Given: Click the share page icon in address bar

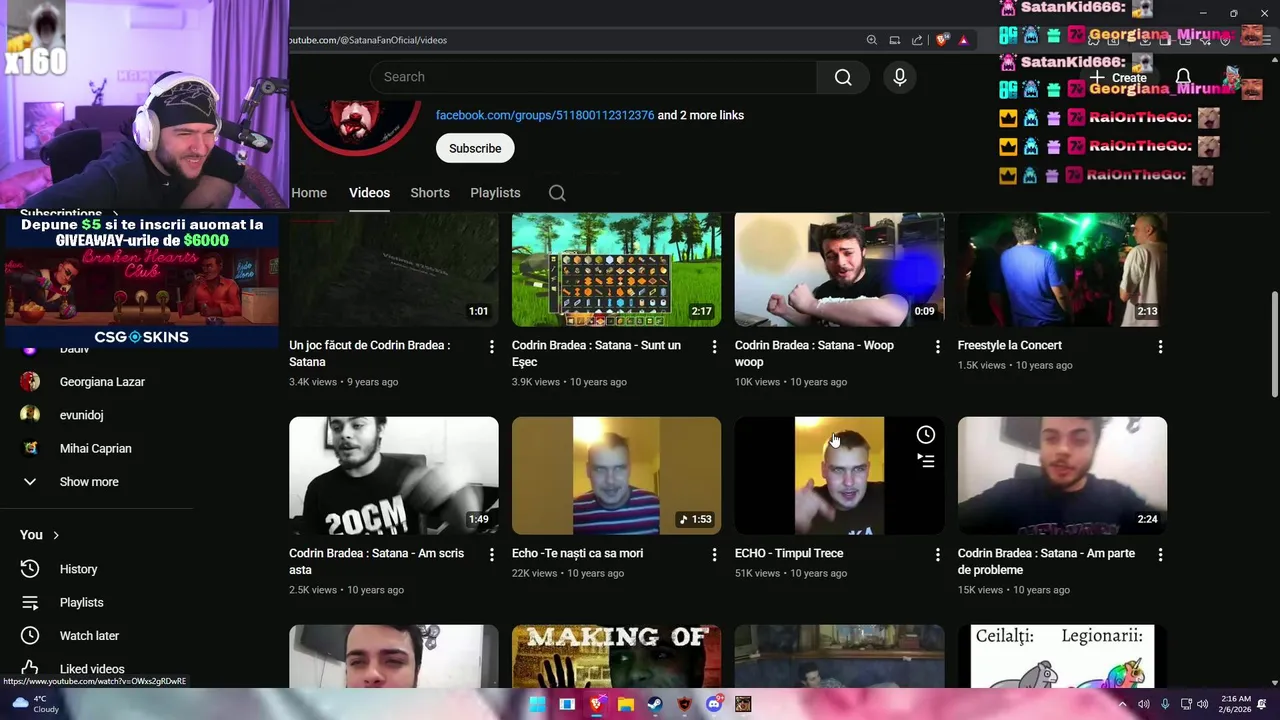Looking at the screenshot, I should (917, 40).
